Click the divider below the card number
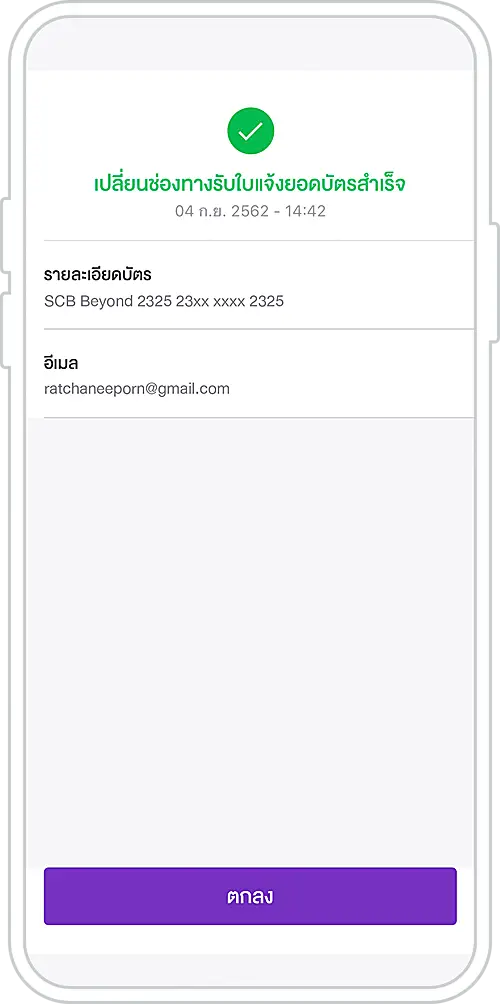The width and height of the screenshot is (500, 1004). (259, 329)
